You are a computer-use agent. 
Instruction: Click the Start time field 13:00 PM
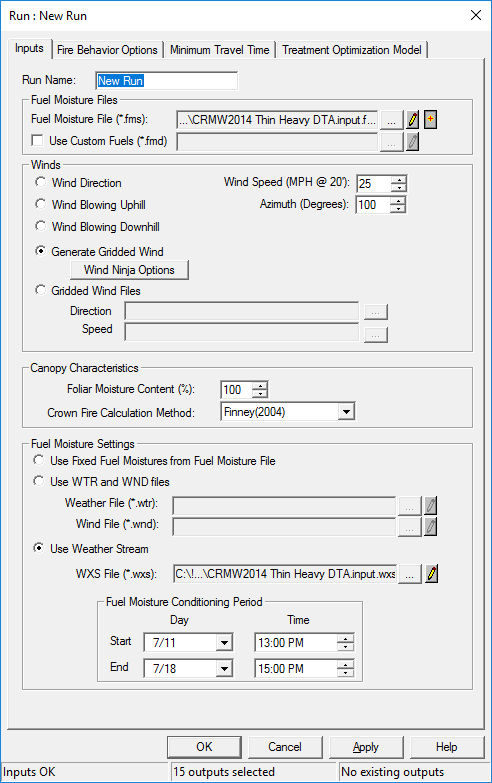click(296, 643)
